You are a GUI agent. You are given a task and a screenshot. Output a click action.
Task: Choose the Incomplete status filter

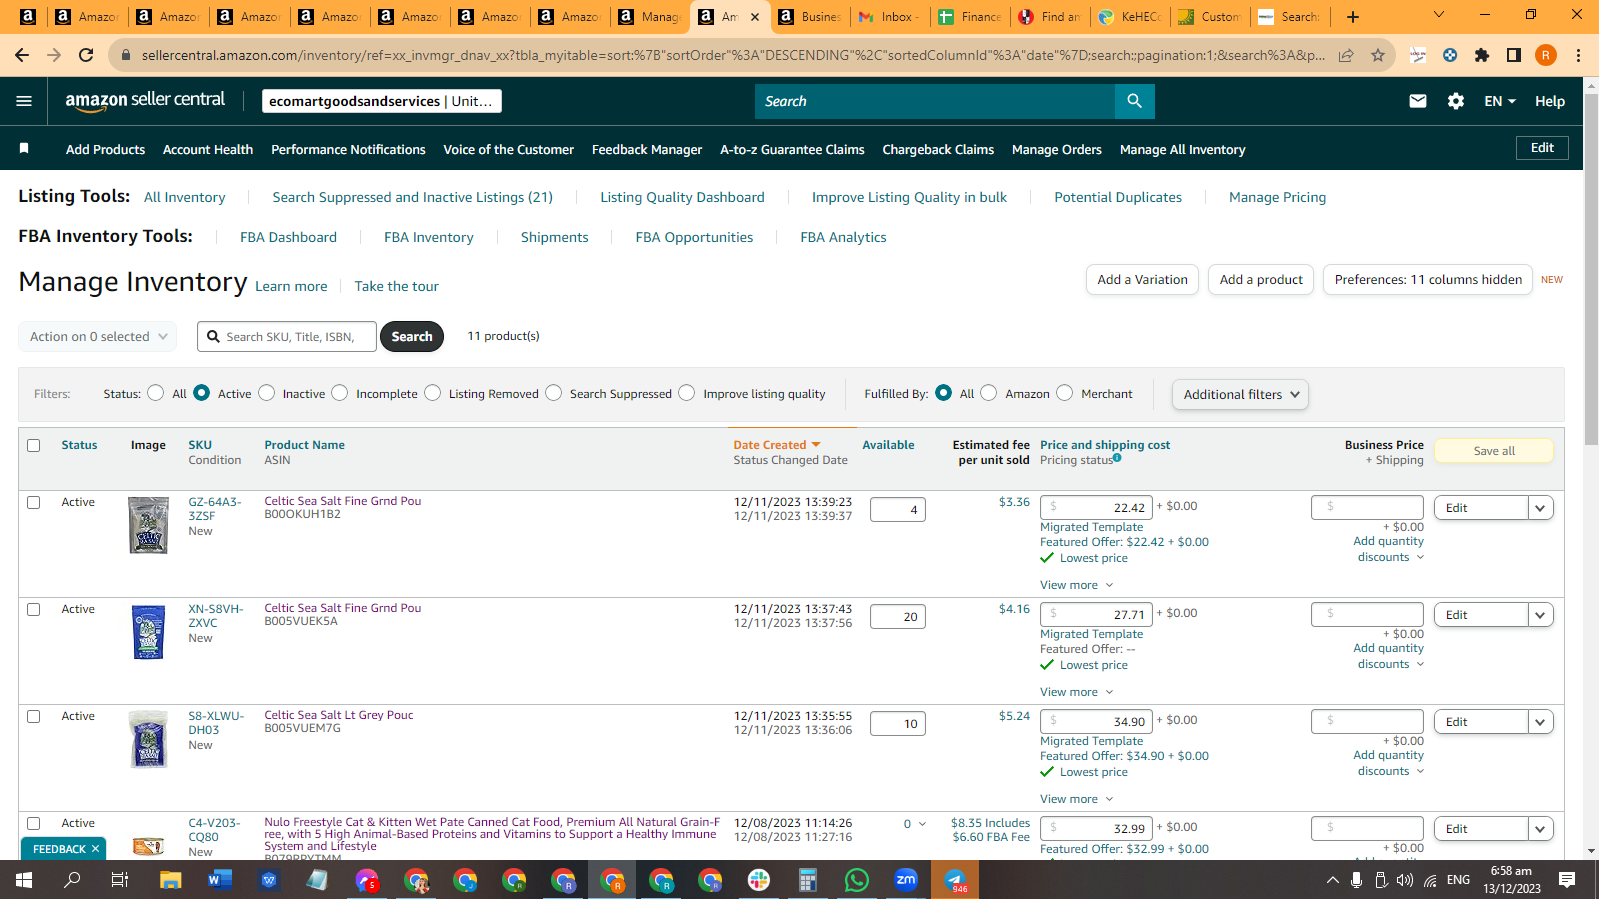(340, 393)
